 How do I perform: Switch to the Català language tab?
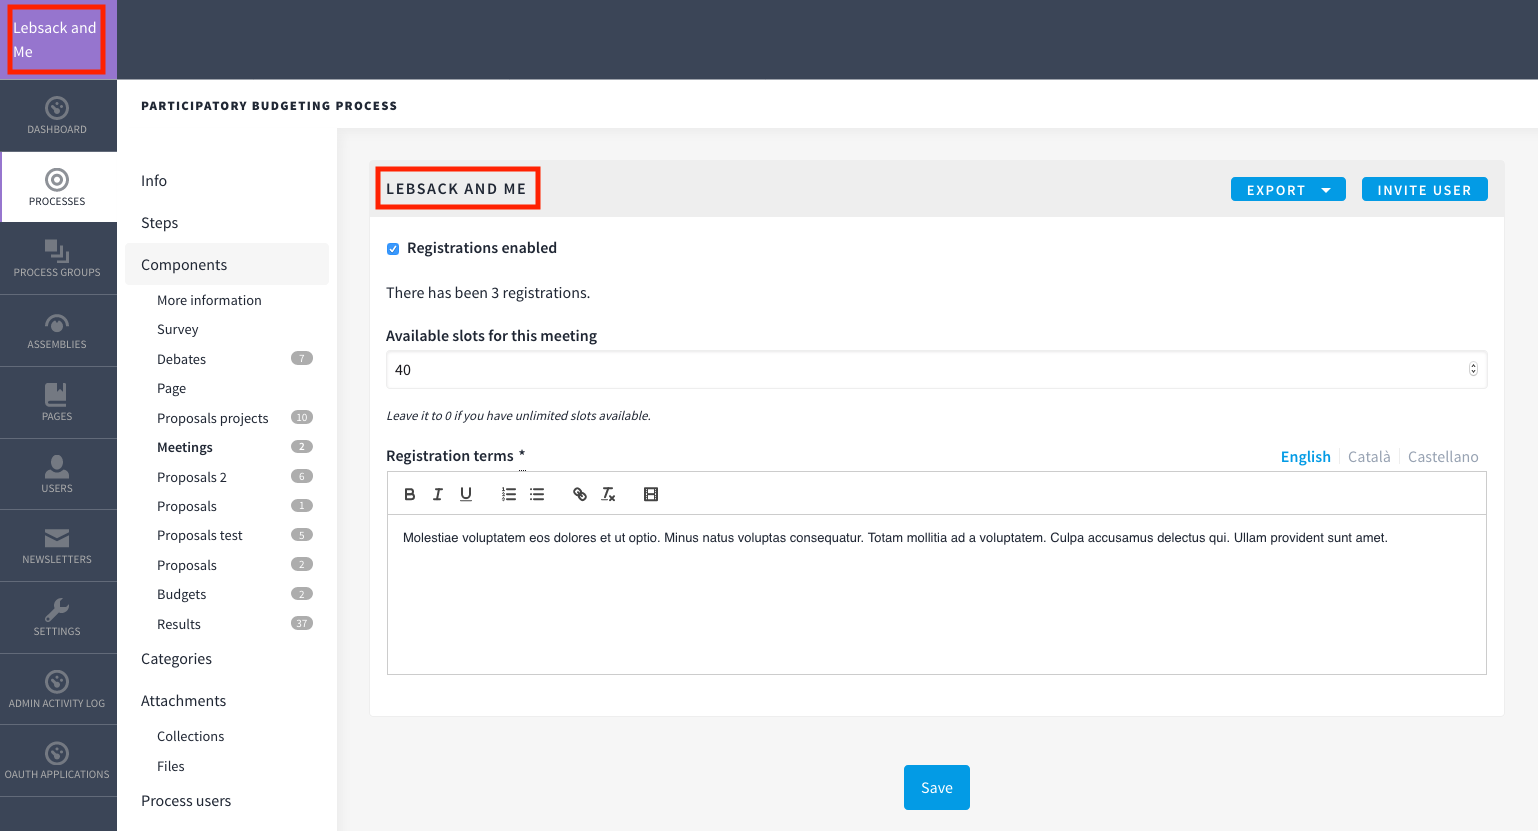[1368, 457]
